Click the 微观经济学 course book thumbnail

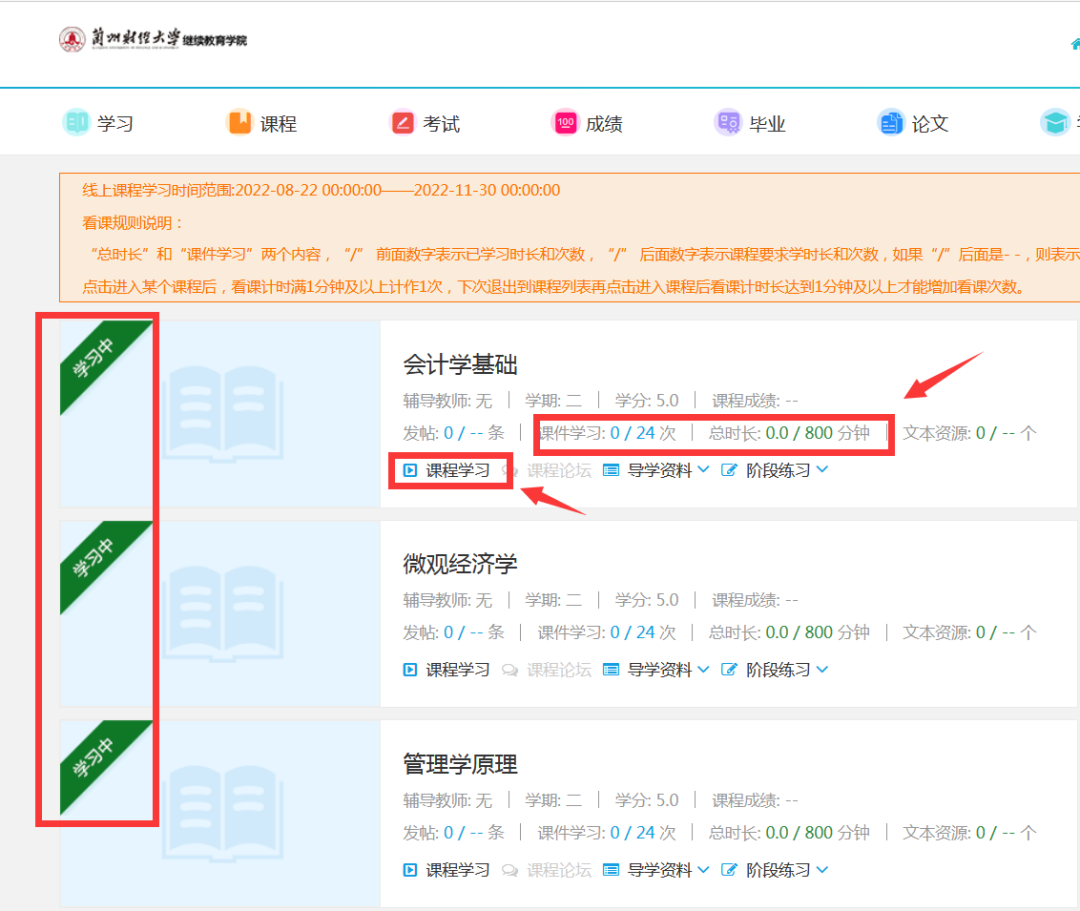tap(221, 613)
